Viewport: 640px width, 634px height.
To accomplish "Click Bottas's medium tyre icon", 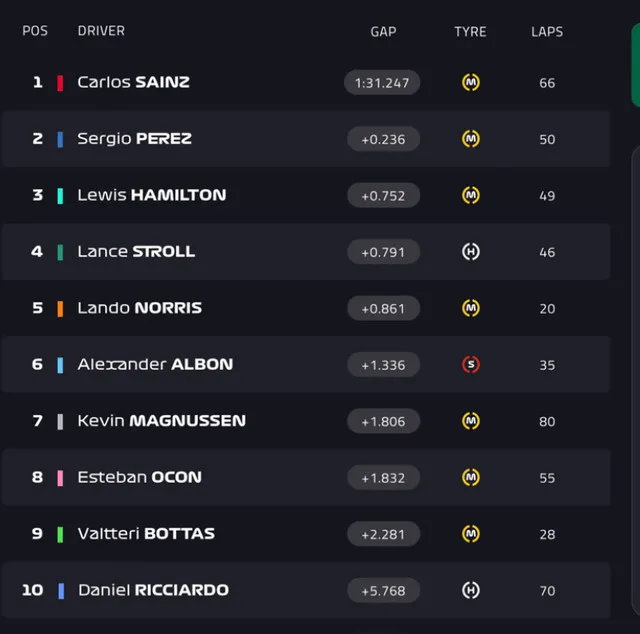I will coord(471,534).
